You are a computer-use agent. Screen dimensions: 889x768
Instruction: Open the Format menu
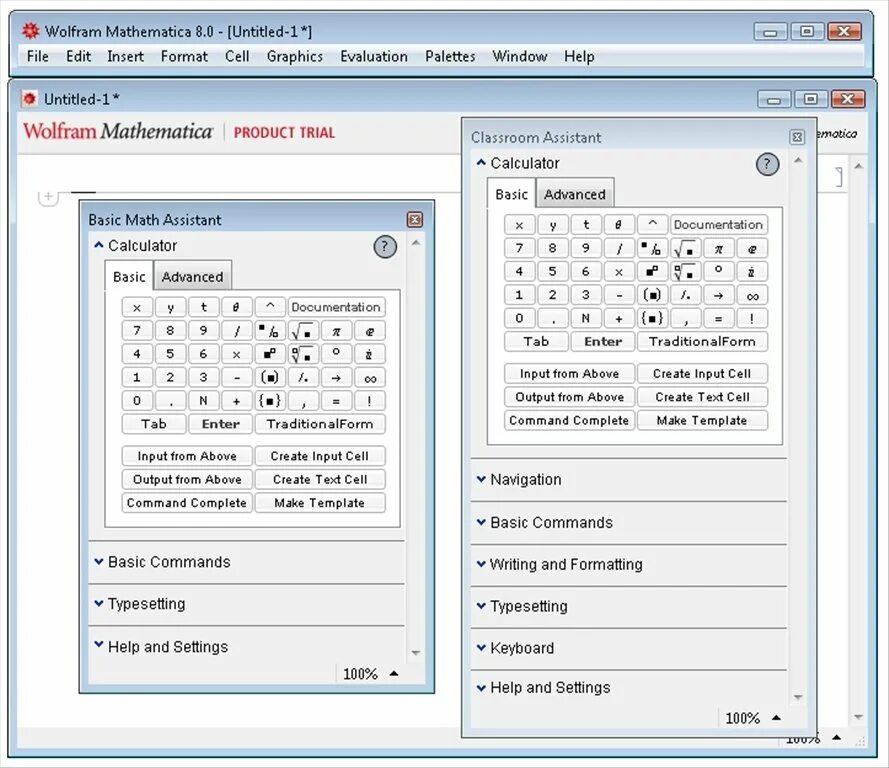coord(184,57)
